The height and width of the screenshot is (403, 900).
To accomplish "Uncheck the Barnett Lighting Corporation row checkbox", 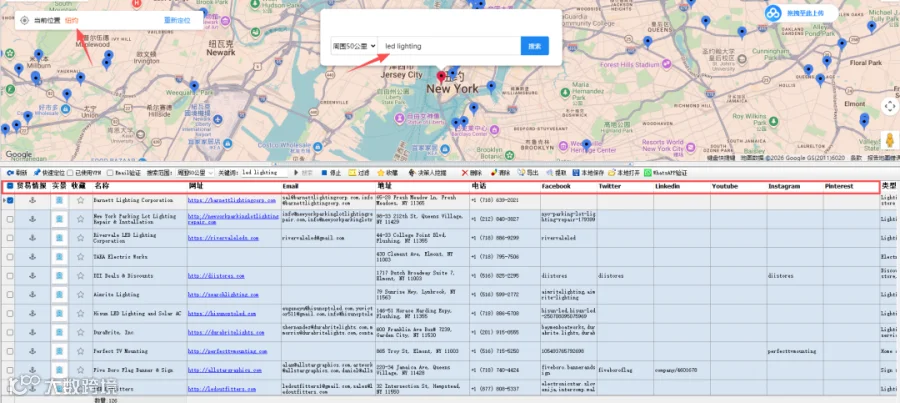I will [x=10, y=200].
